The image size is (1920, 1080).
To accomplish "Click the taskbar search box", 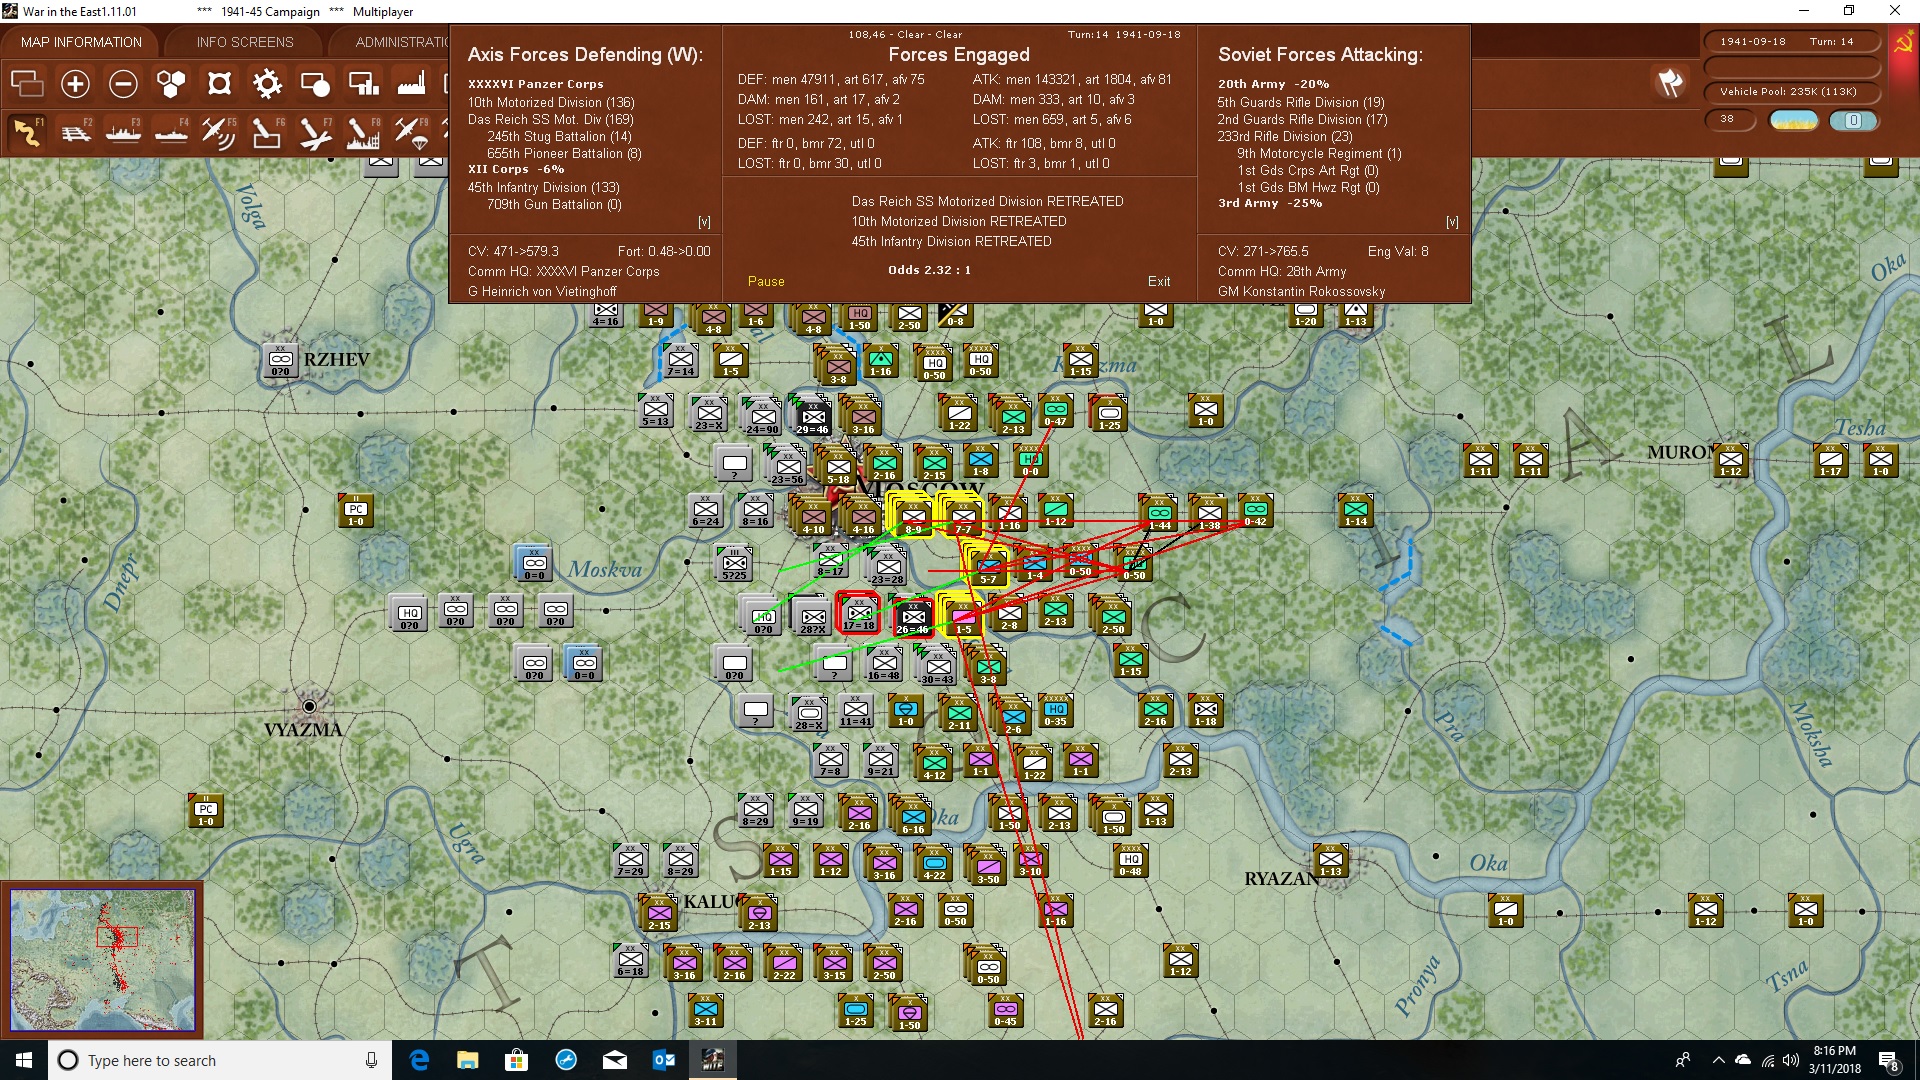I will click(x=220, y=1060).
